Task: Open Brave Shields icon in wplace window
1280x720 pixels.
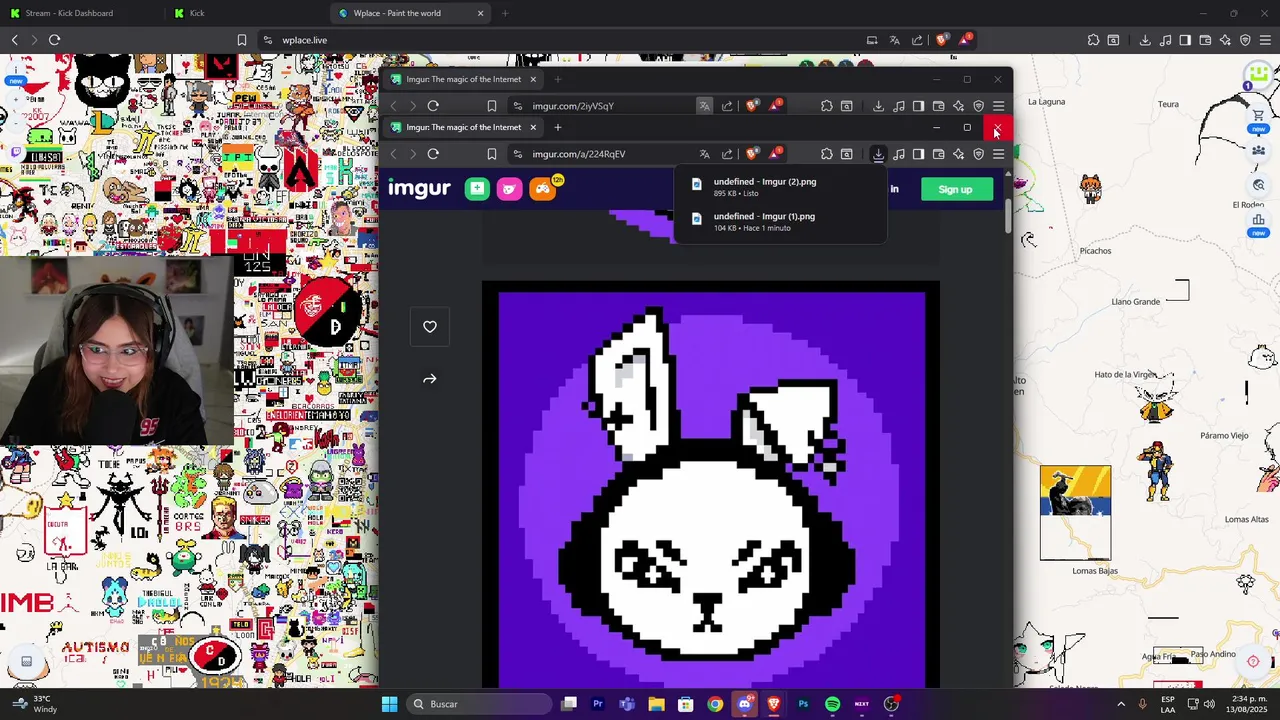Action: 942,40
